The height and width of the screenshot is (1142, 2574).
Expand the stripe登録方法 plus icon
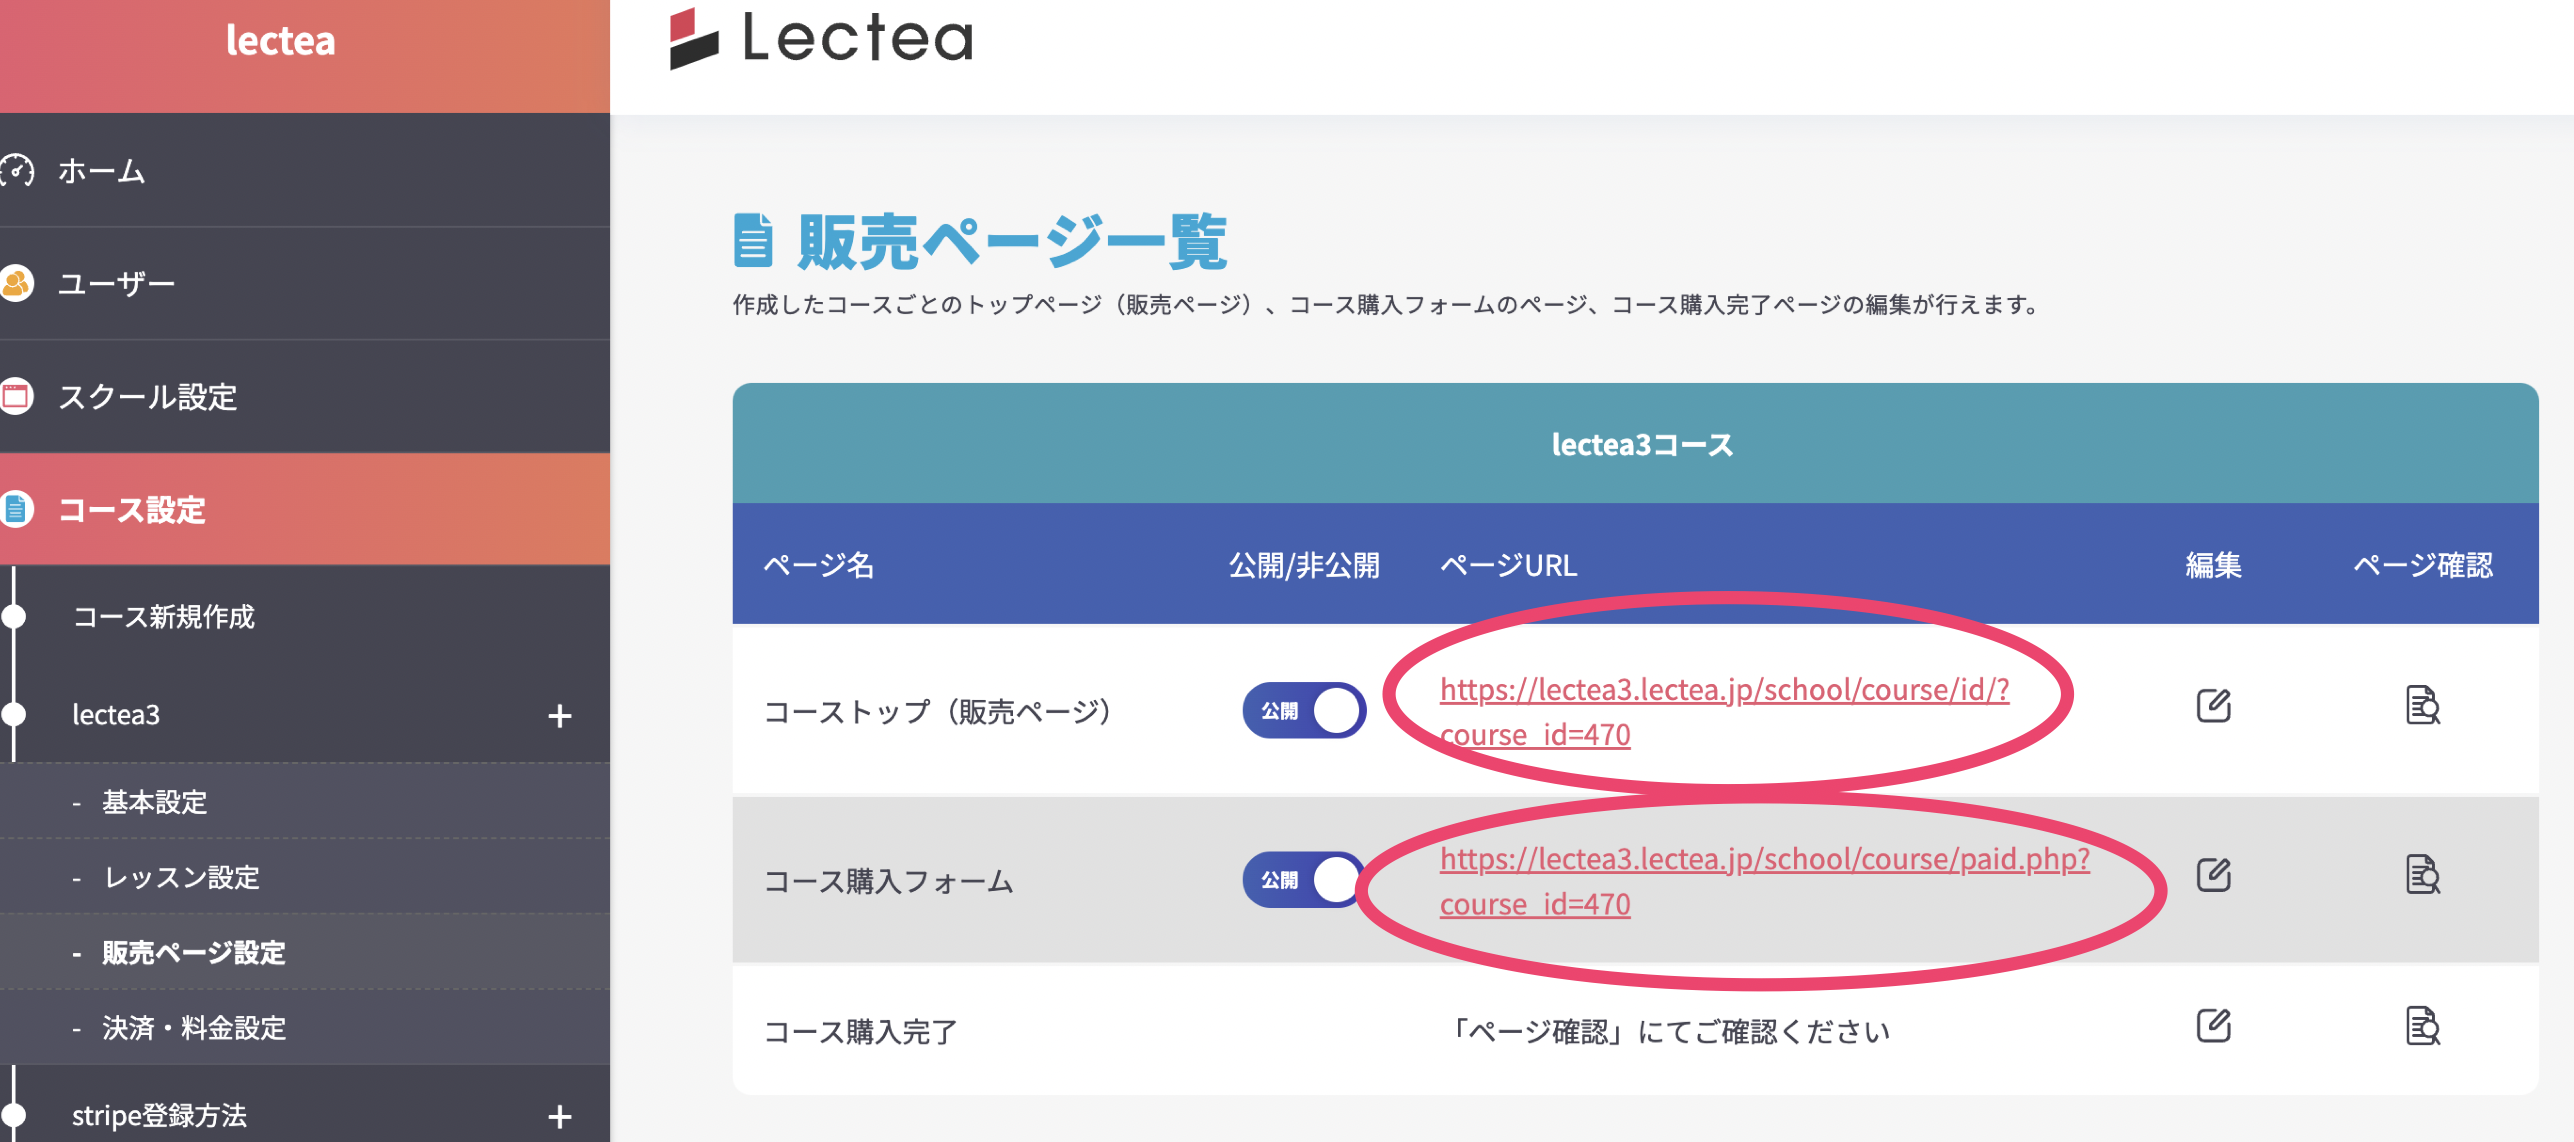[x=560, y=1117]
